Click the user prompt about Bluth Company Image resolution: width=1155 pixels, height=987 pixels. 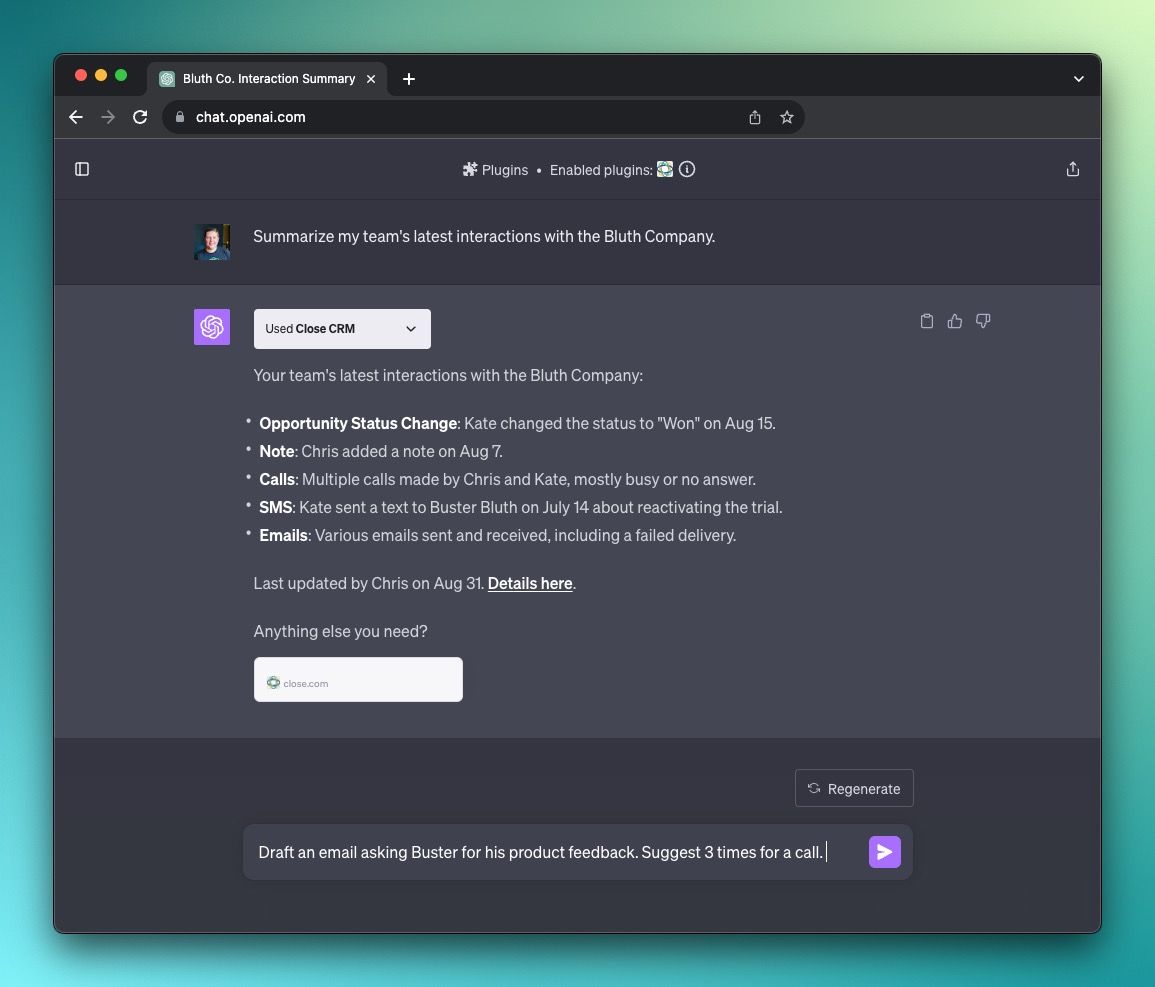pyautogui.click(x=484, y=236)
